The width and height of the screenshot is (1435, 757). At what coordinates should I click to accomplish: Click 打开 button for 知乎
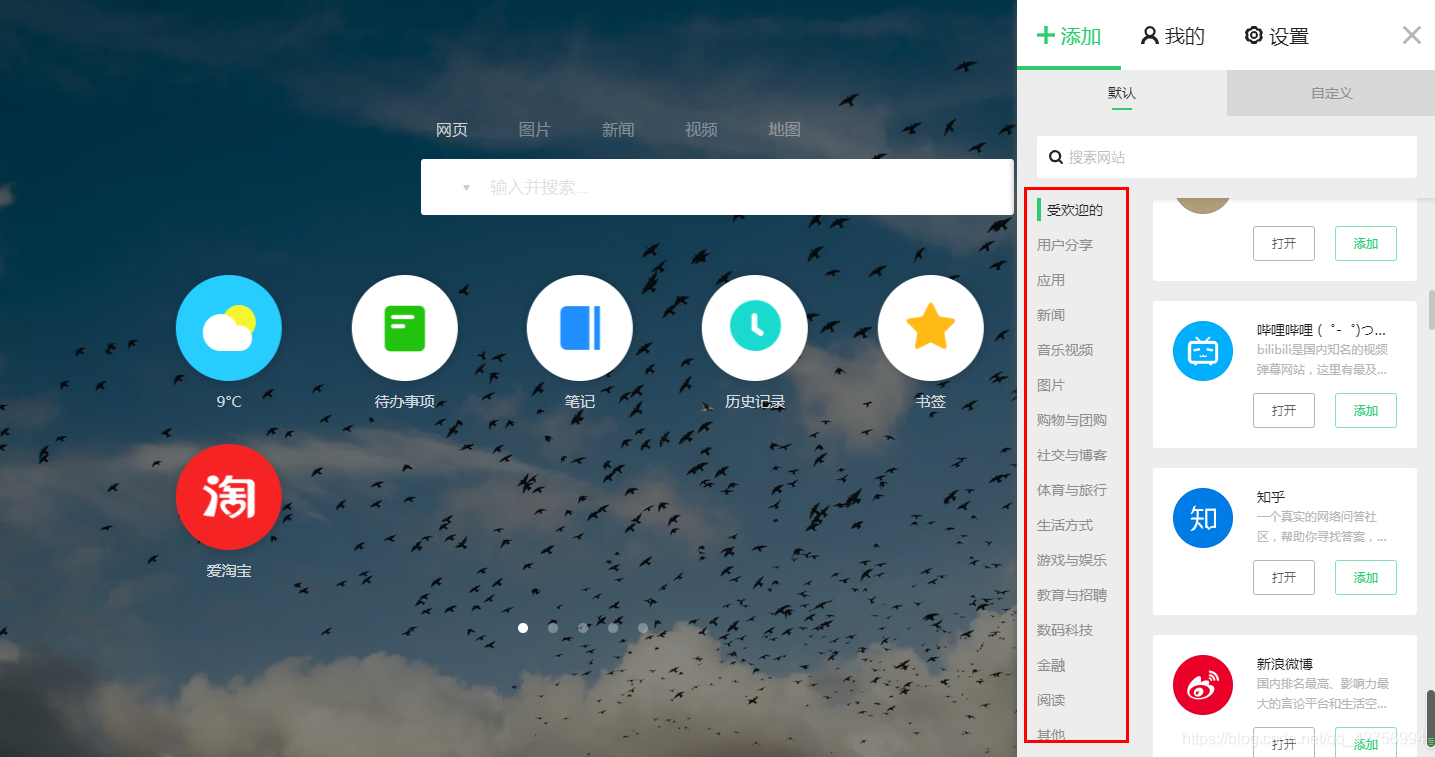(x=1284, y=578)
